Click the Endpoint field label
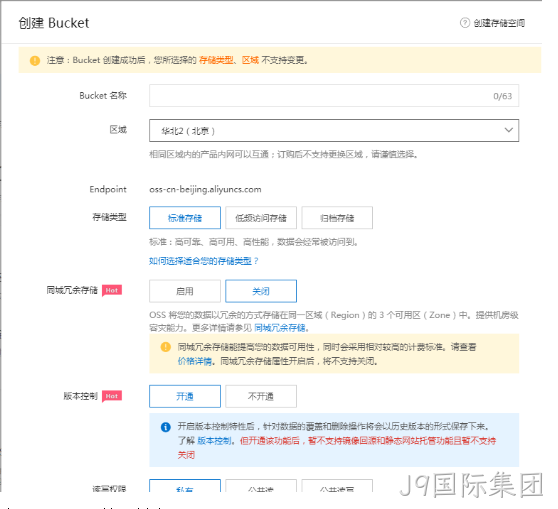558x509 pixels. click(108, 189)
